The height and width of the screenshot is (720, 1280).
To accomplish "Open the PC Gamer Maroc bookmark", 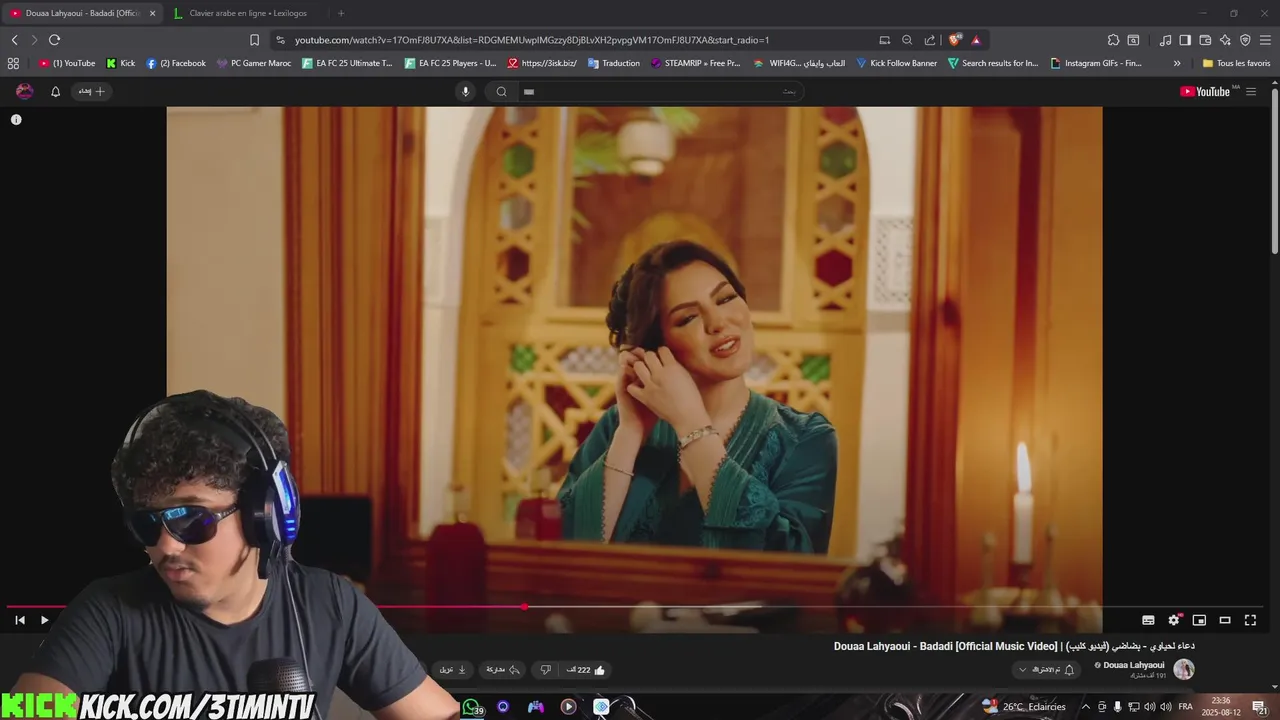I will (x=254, y=63).
